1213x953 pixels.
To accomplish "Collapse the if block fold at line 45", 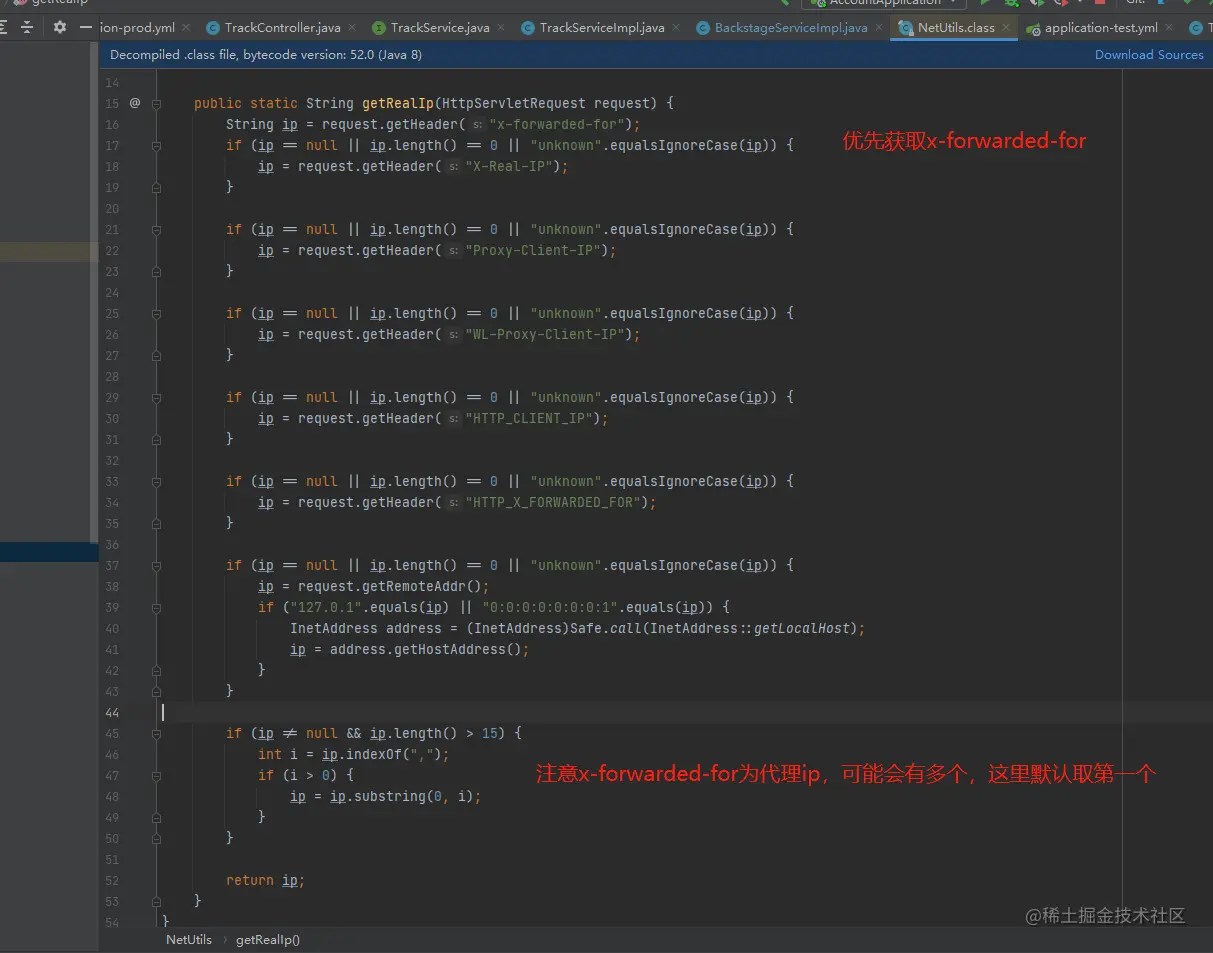I will tap(157, 733).
